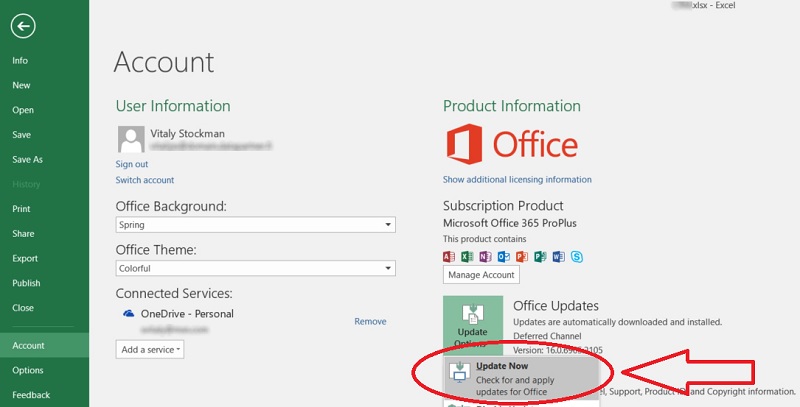The height and width of the screenshot is (407, 800).
Task: Click the Manage Account button
Action: point(481,275)
